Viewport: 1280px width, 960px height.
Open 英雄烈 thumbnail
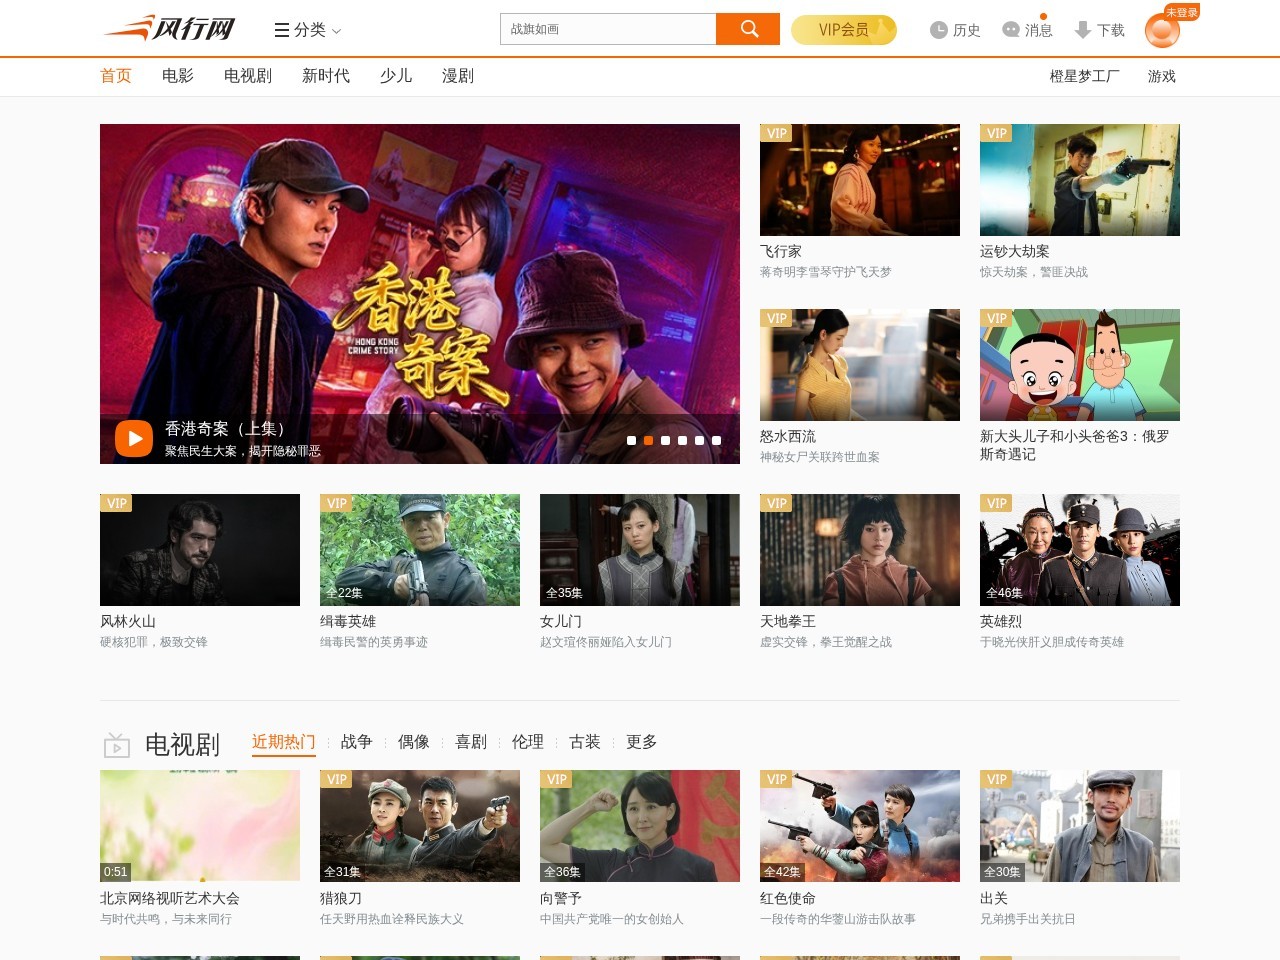1080,550
